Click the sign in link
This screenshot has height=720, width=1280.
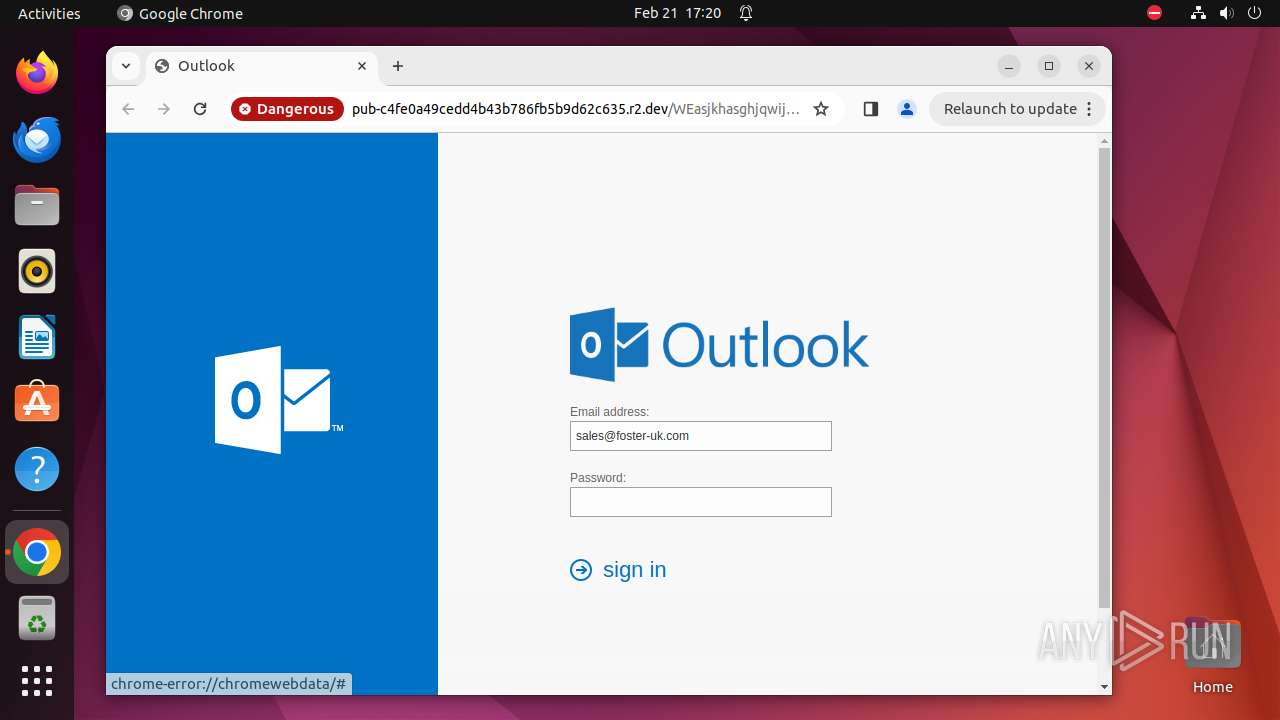click(x=634, y=569)
